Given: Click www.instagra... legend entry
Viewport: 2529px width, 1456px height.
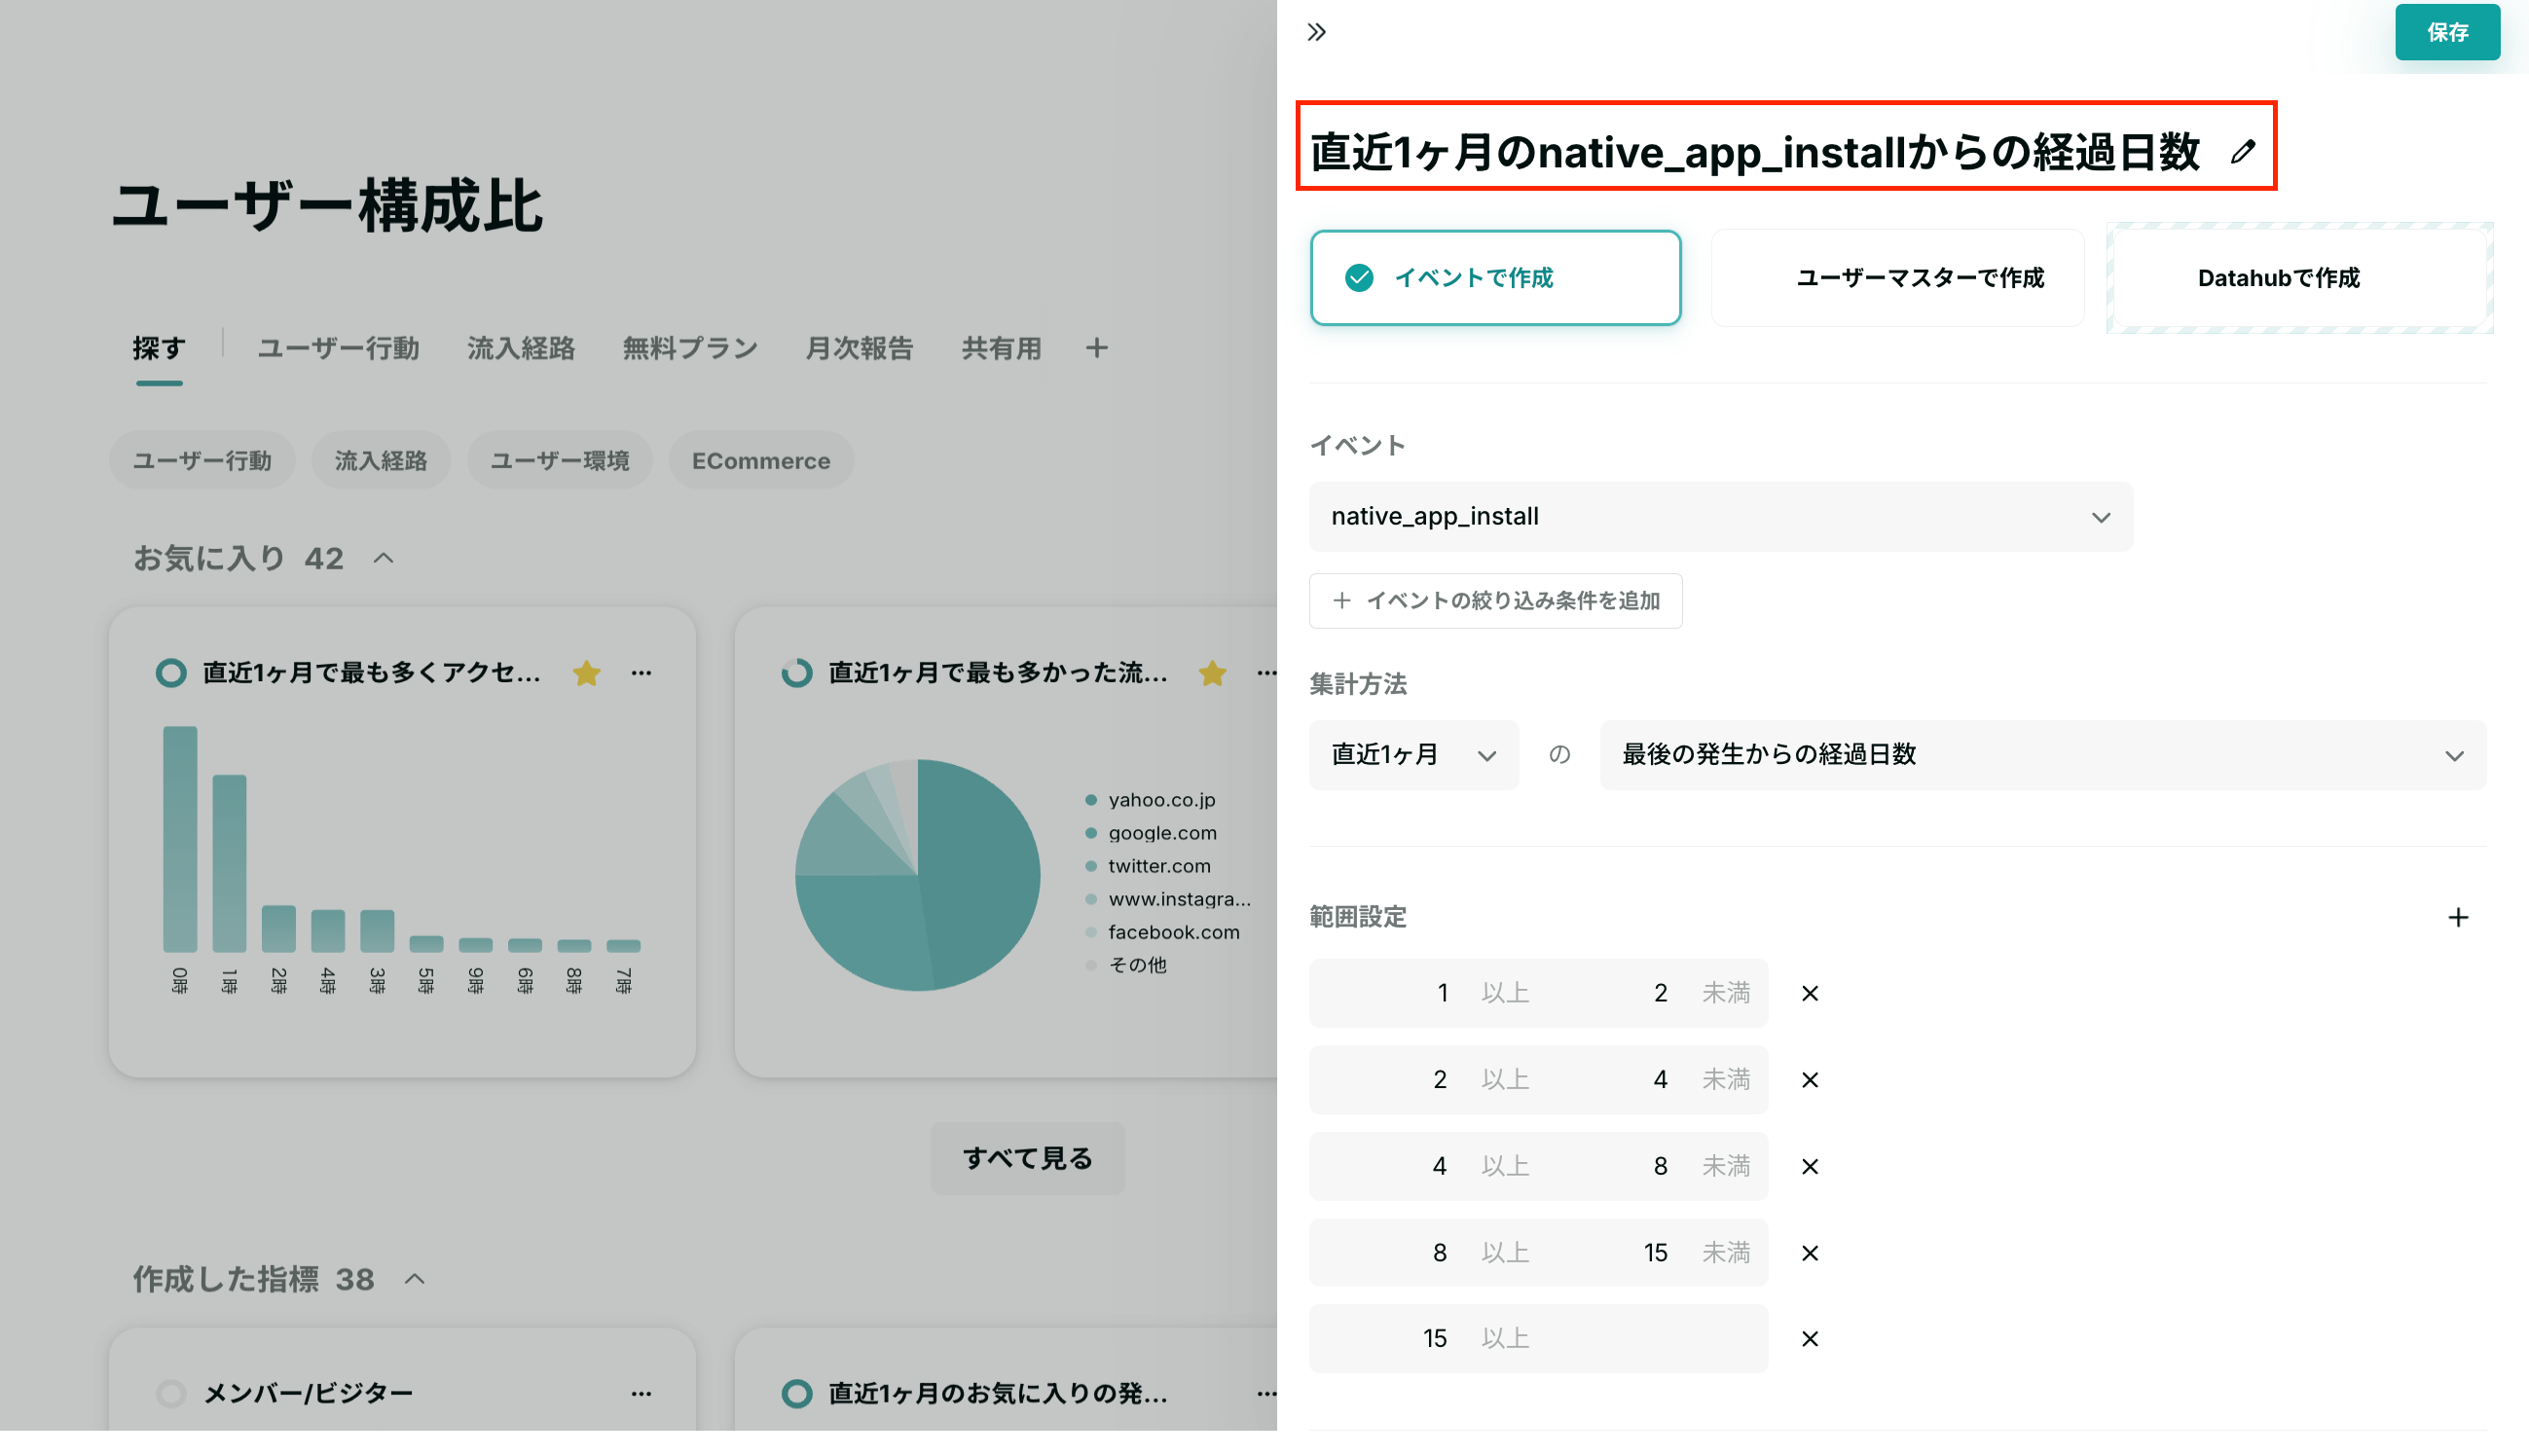Looking at the screenshot, I should (x=1168, y=899).
